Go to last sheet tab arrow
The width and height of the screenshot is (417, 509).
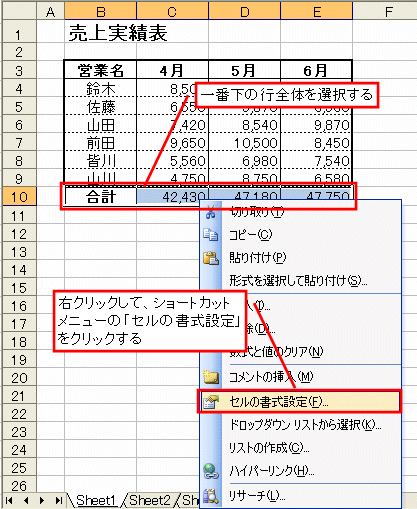[x=58, y=500]
